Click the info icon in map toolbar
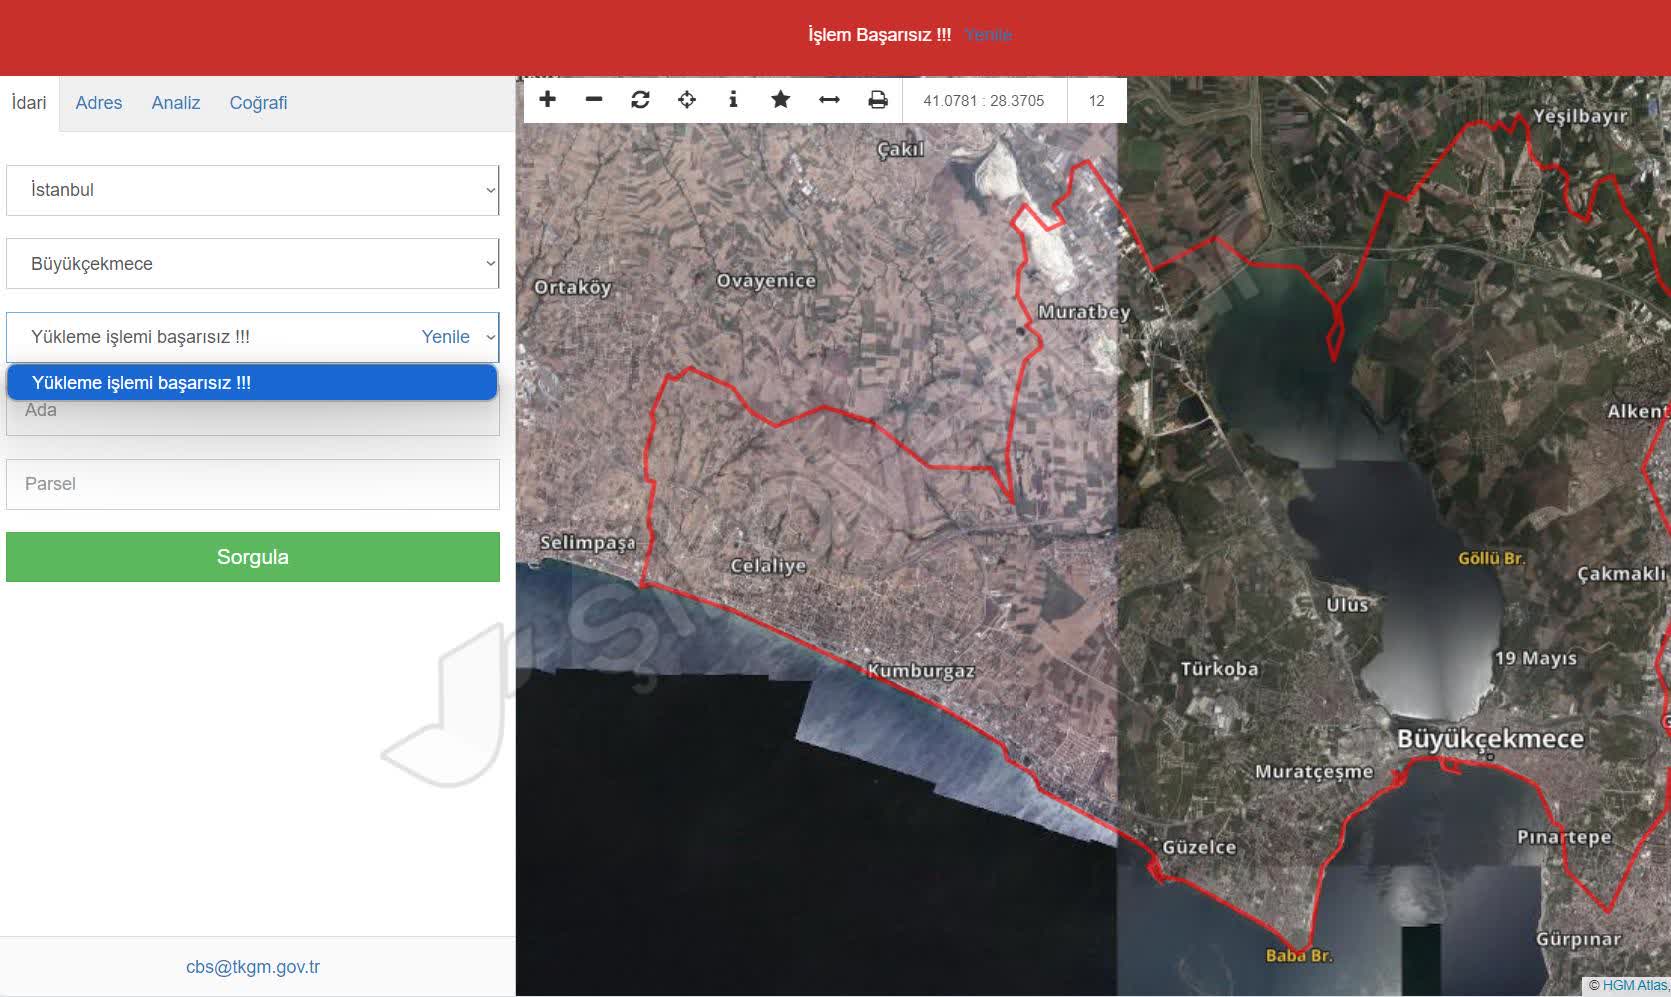 click(733, 100)
